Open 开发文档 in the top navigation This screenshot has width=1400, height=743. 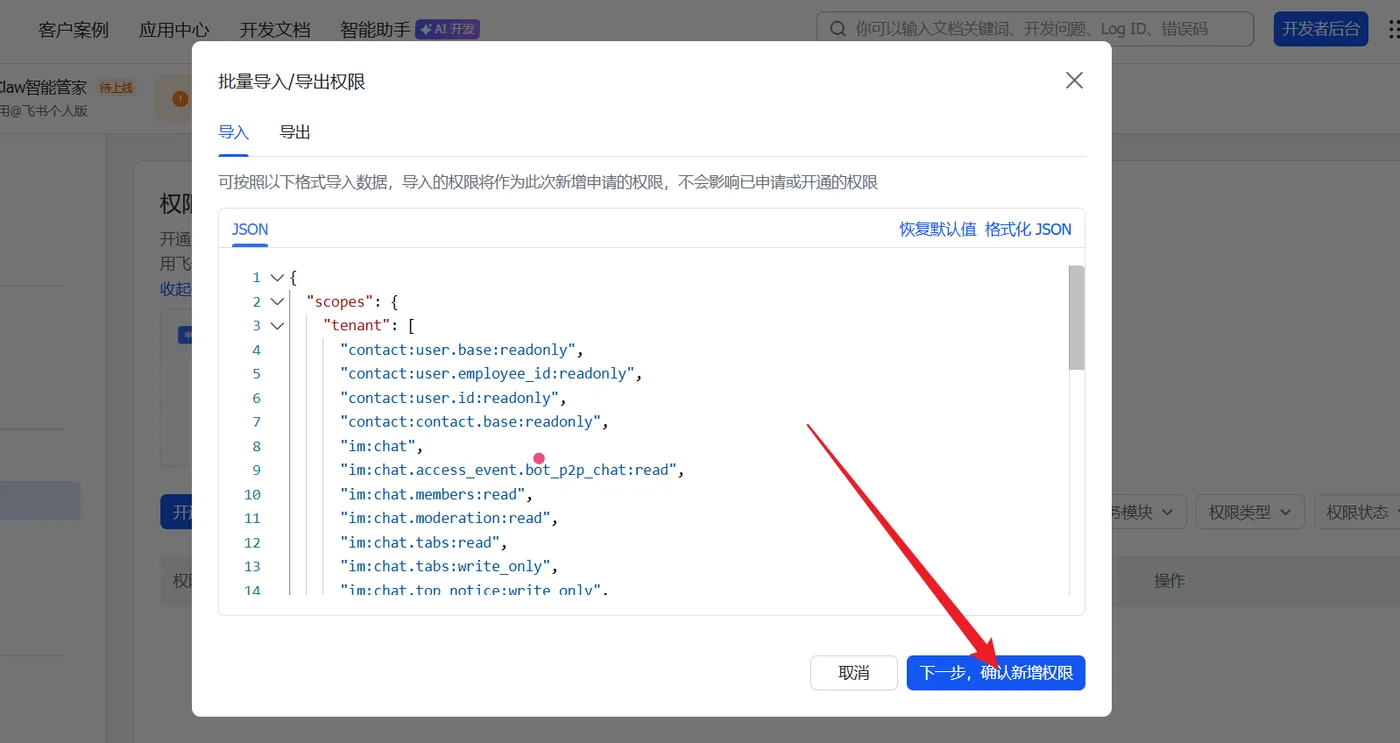point(275,30)
